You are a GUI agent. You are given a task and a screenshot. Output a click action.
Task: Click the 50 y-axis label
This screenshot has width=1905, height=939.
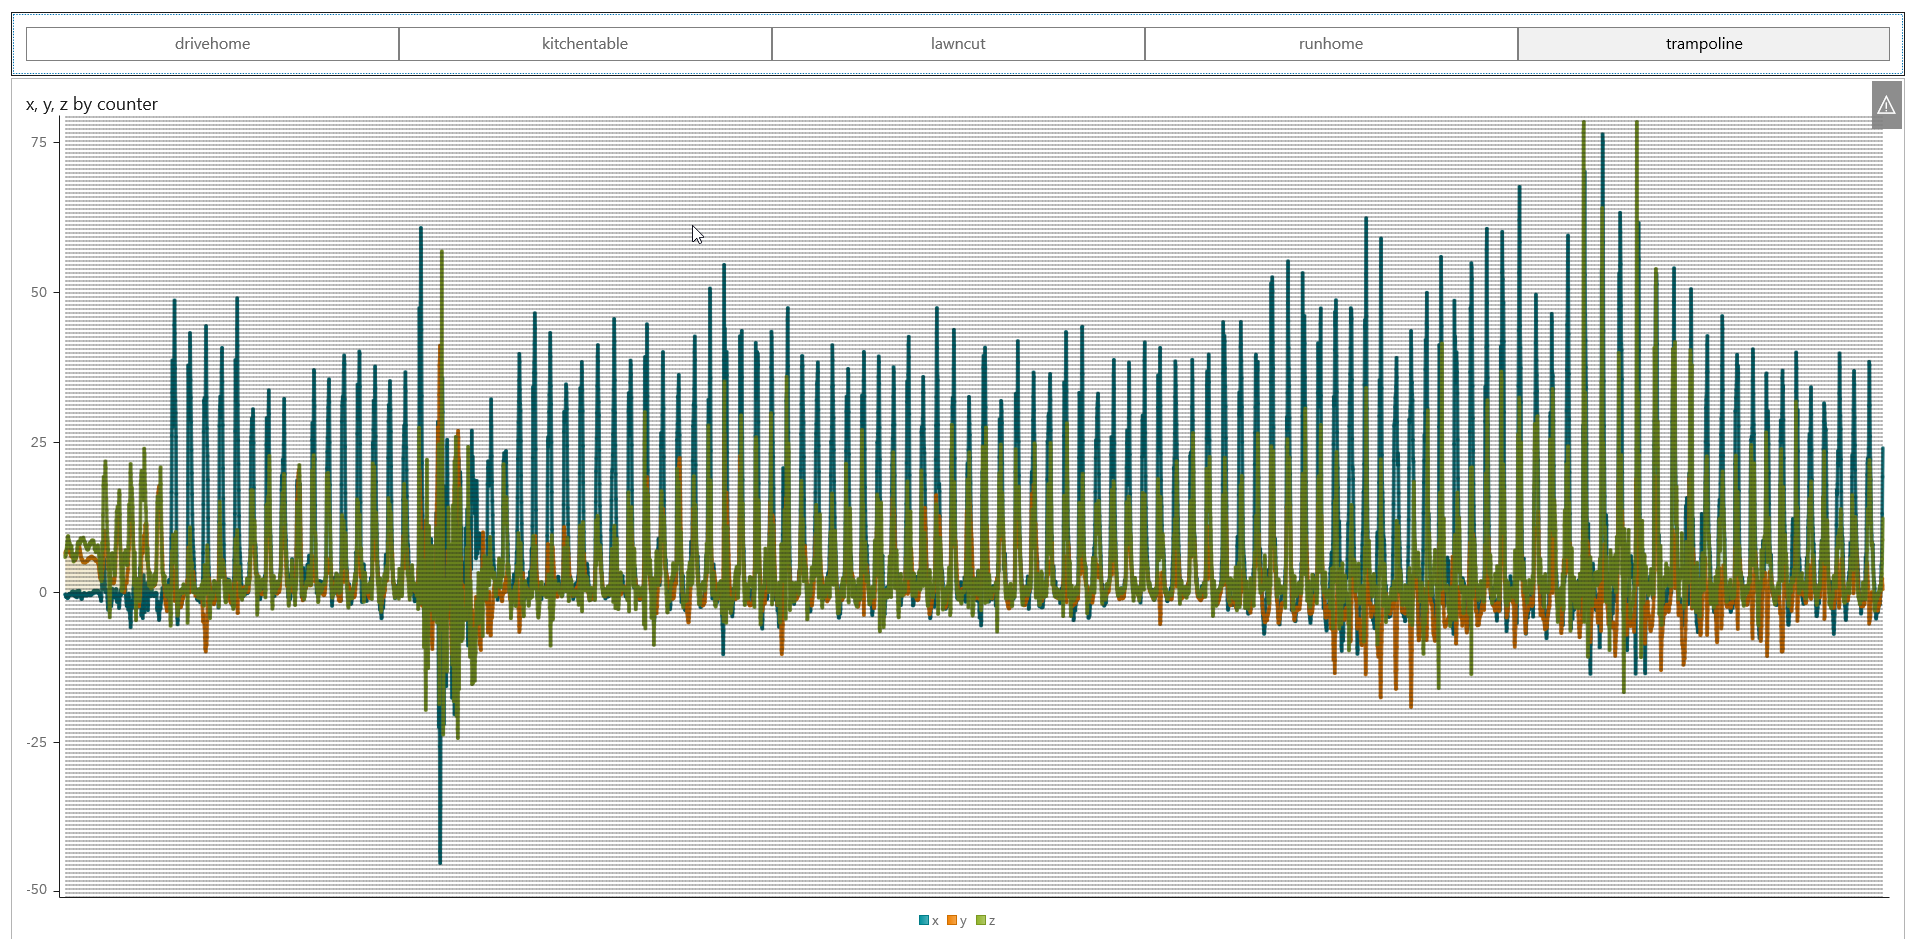point(39,292)
